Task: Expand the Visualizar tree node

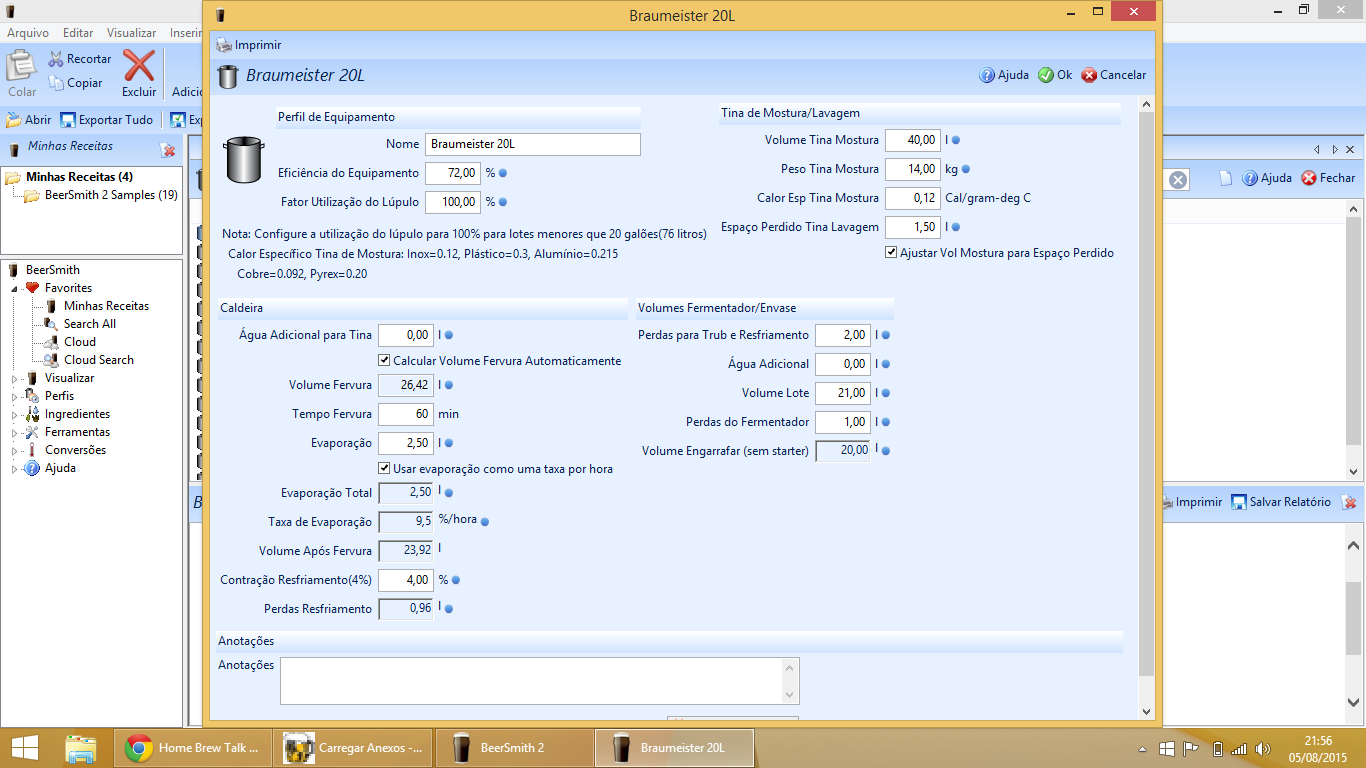Action: point(15,379)
